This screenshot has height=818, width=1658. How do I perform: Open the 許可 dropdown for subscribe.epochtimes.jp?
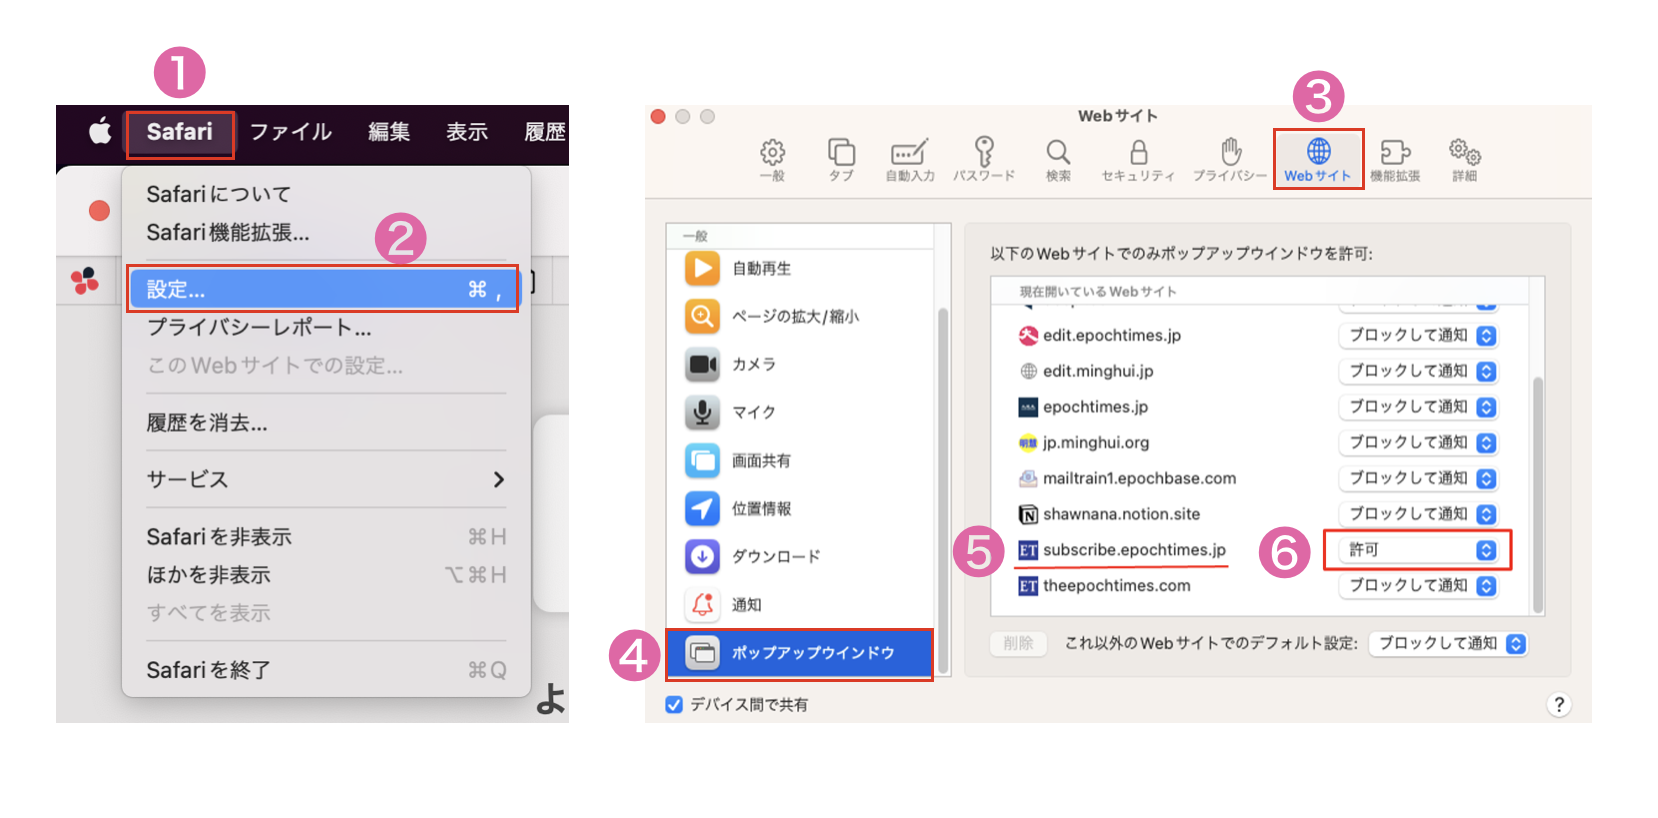[1418, 550]
